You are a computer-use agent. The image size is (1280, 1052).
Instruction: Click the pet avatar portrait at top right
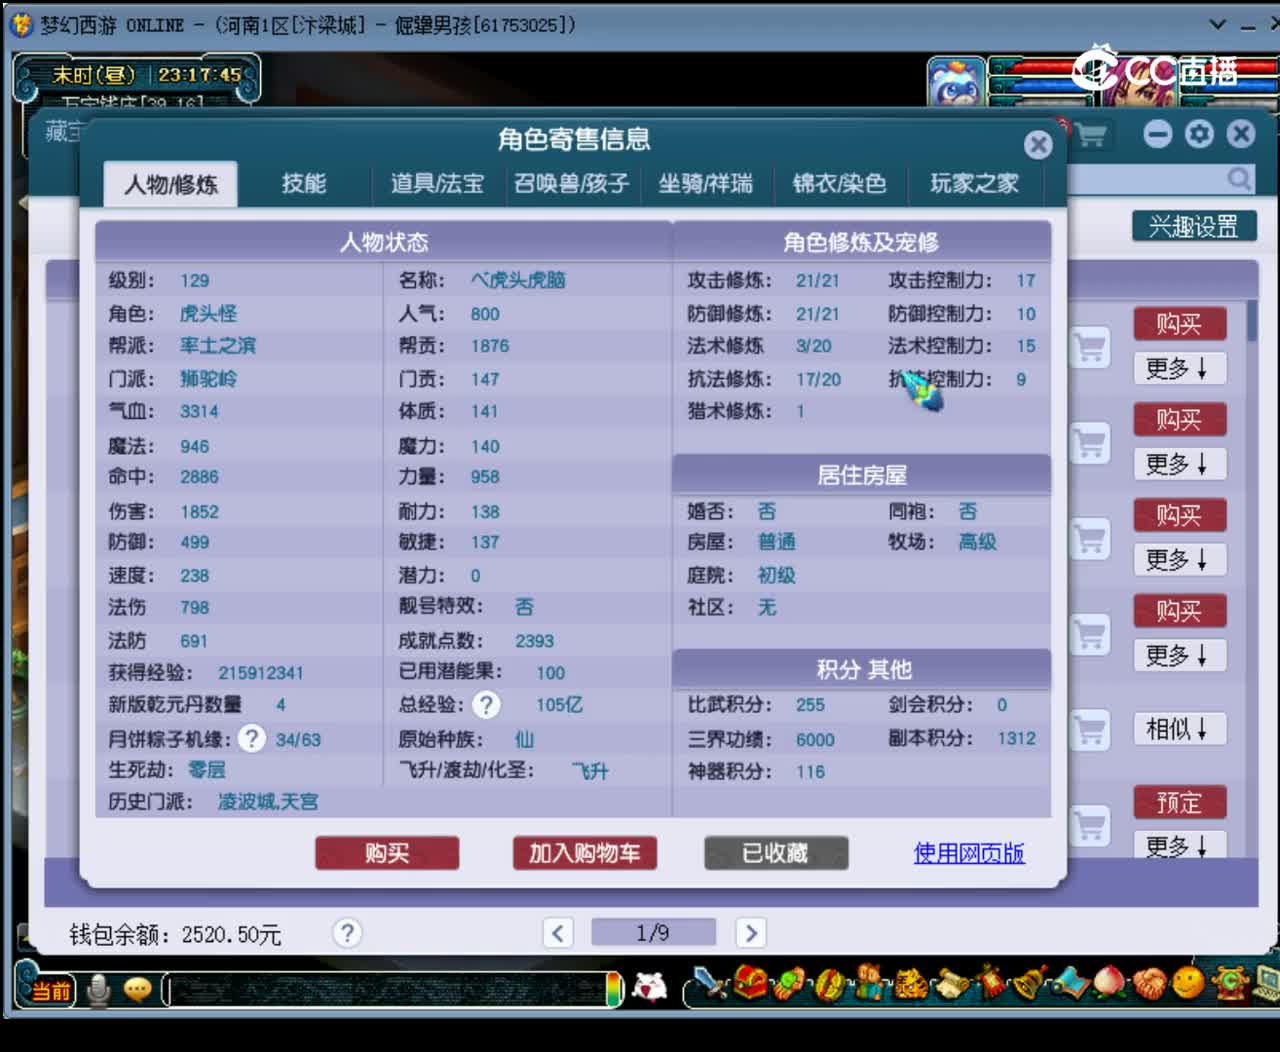[956, 82]
